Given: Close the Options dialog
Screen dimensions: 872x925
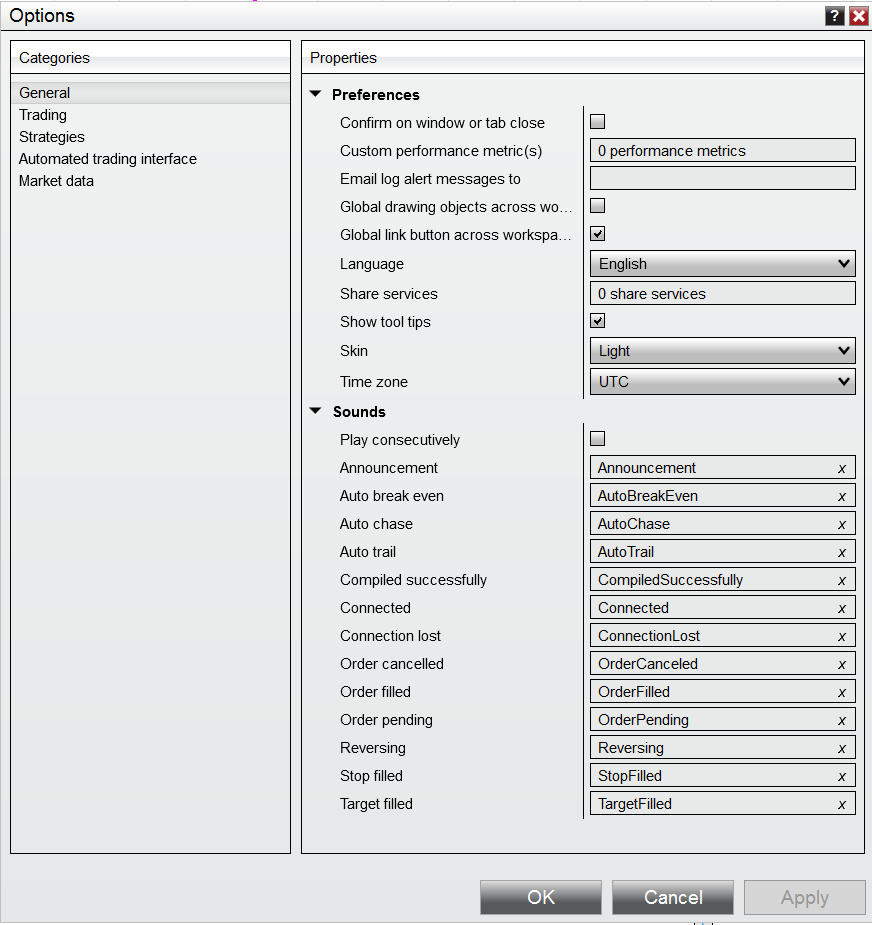Looking at the screenshot, I should pos(858,16).
